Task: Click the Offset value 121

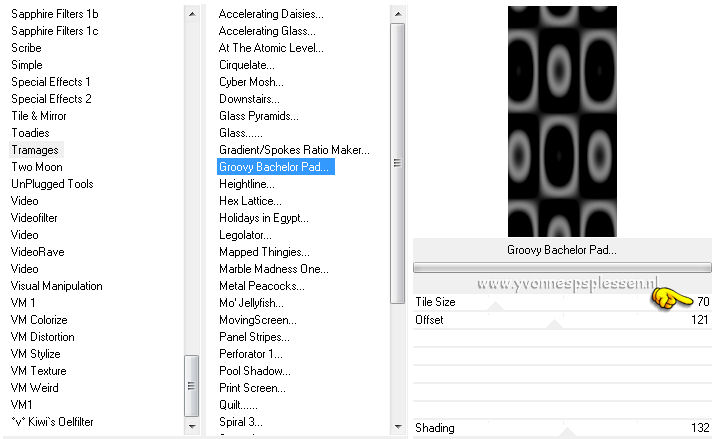Action: 700,320
